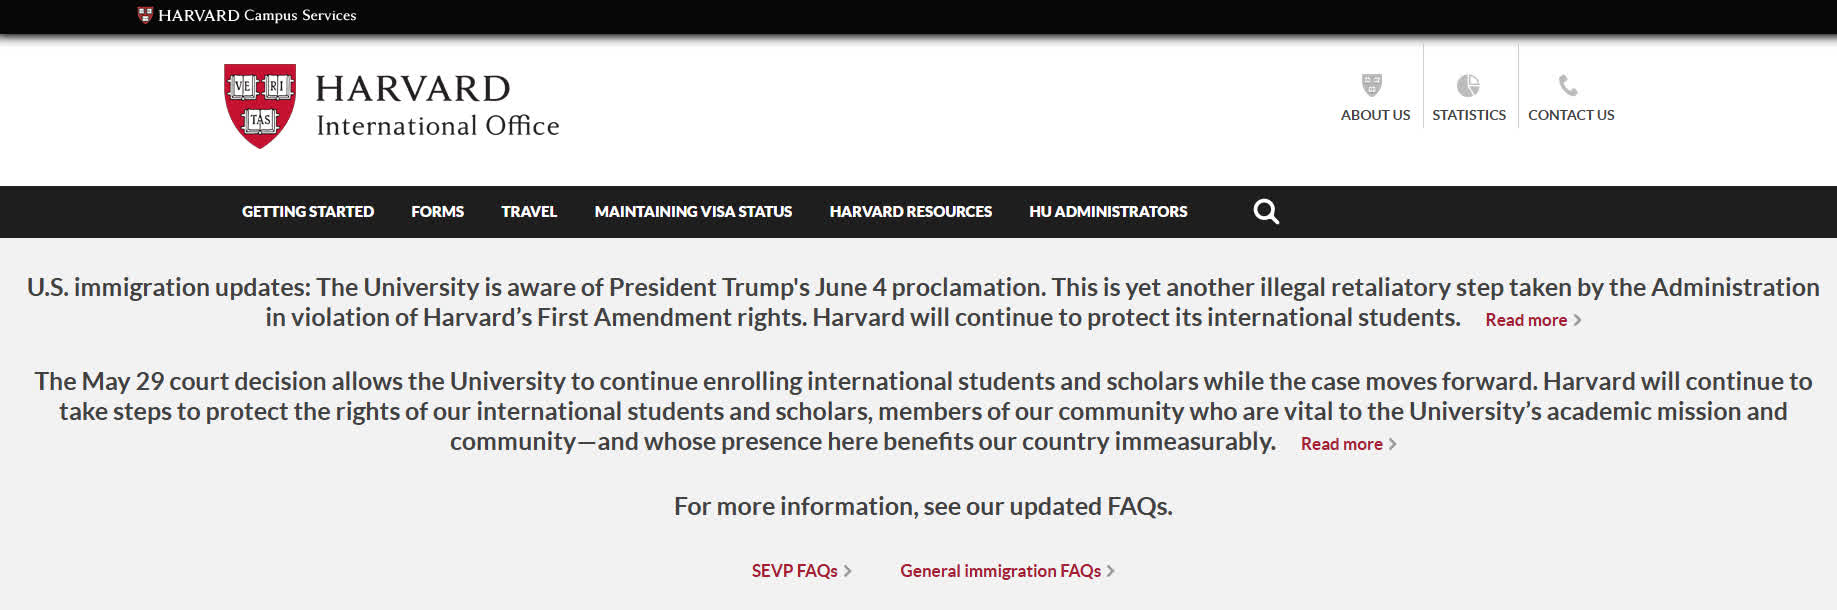Click the small Harvard Campus Services shield
The width and height of the screenshot is (1837, 610).
pos(145,15)
